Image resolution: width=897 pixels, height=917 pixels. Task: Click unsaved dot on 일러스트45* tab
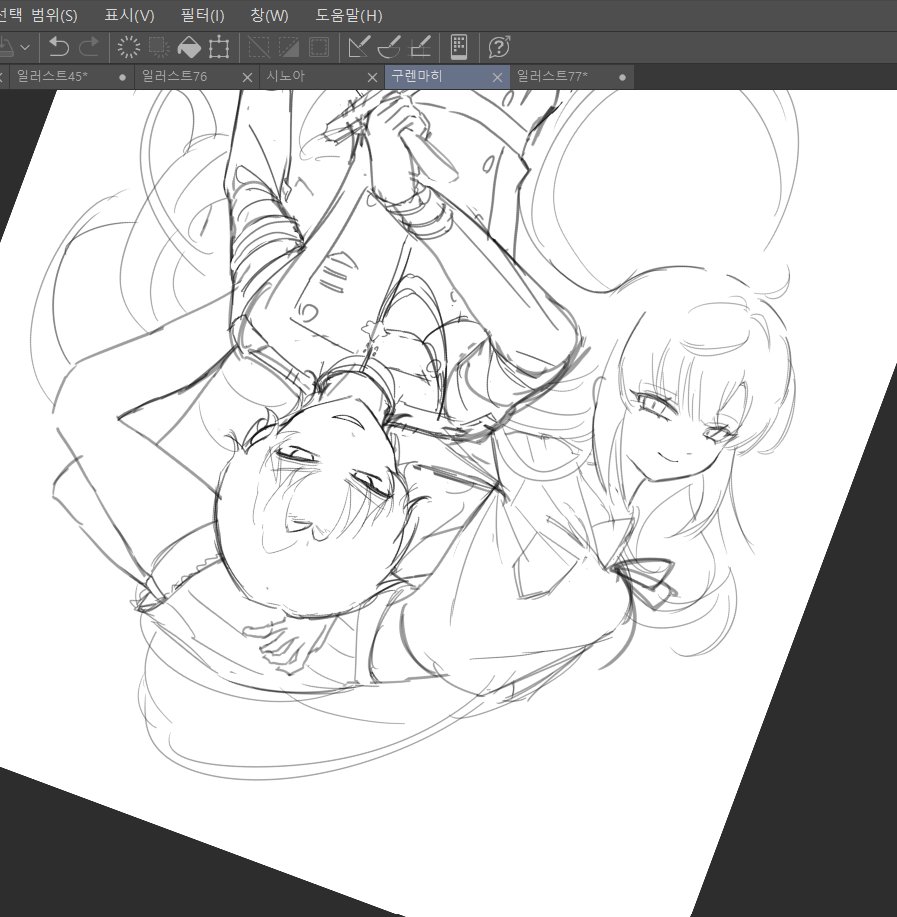(122, 77)
